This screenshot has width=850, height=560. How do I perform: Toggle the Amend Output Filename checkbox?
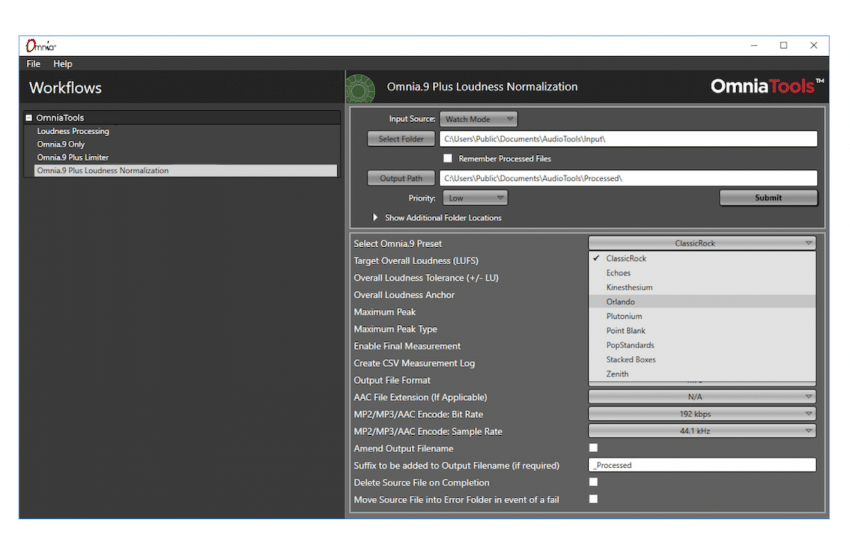pos(593,448)
